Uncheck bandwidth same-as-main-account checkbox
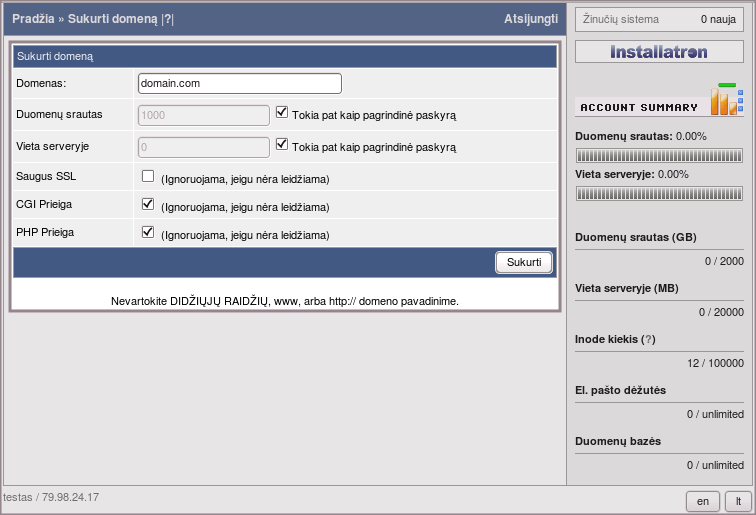Viewport: 756px width, 515px height. tap(282, 114)
